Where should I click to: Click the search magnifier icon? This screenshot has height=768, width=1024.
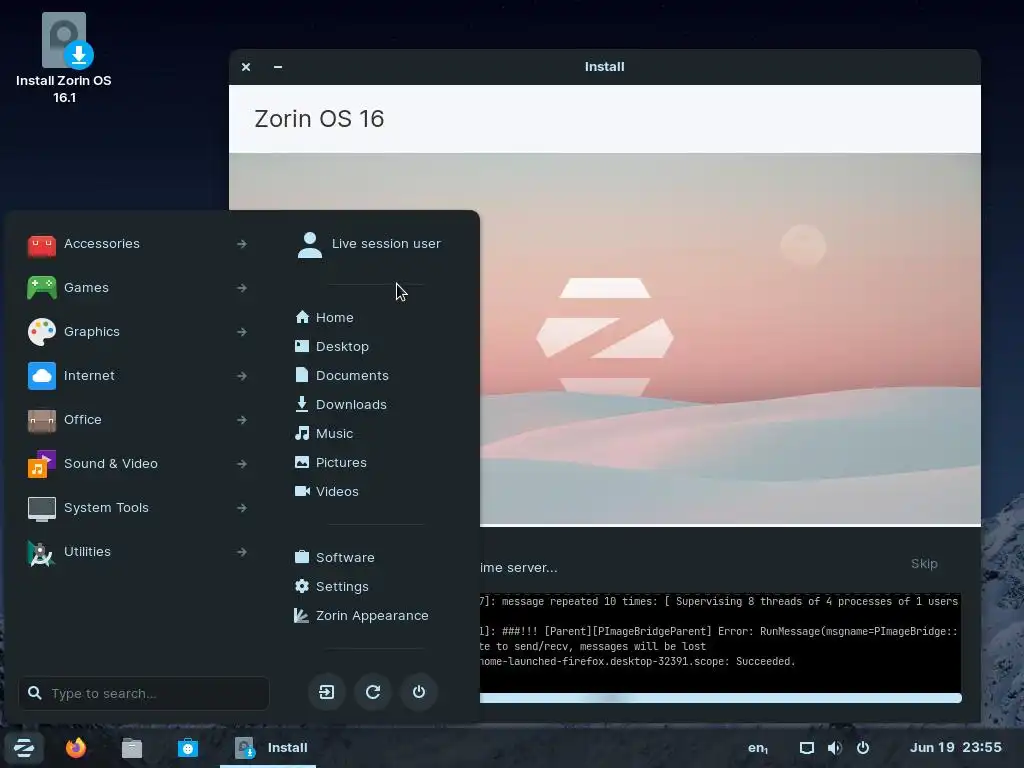(x=35, y=693)
